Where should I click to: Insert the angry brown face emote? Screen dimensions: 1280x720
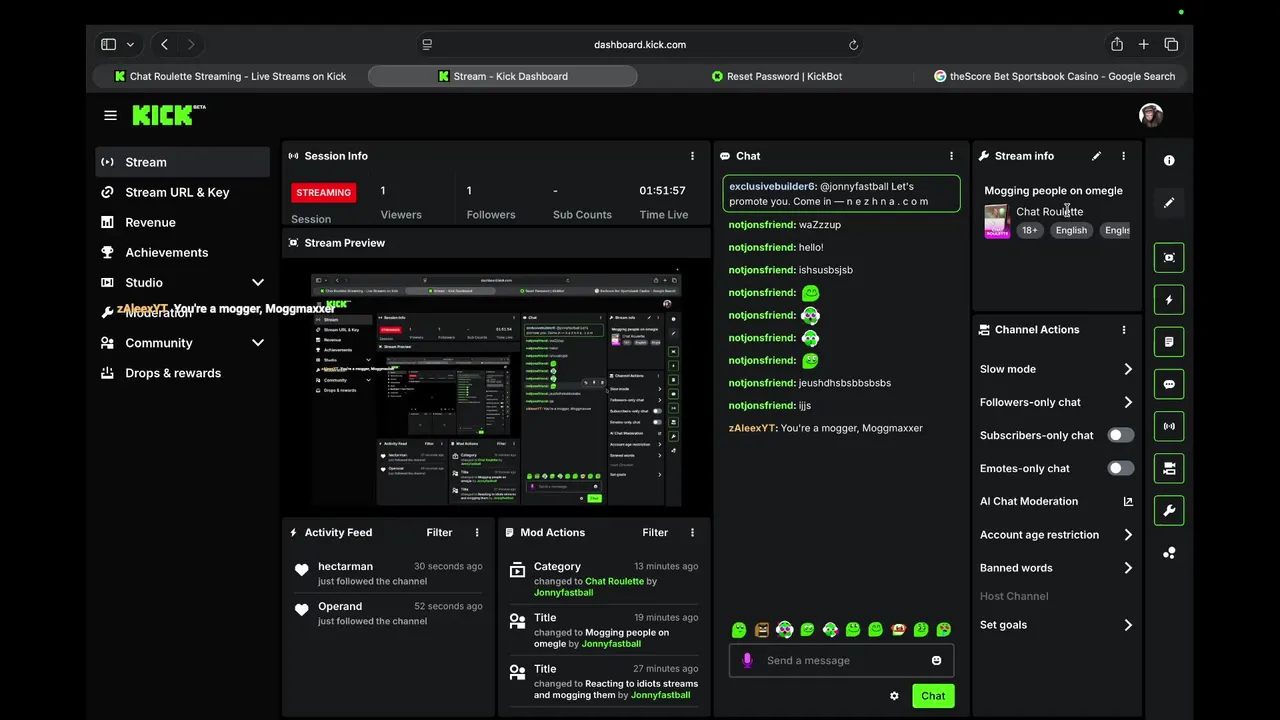(762, 629)
